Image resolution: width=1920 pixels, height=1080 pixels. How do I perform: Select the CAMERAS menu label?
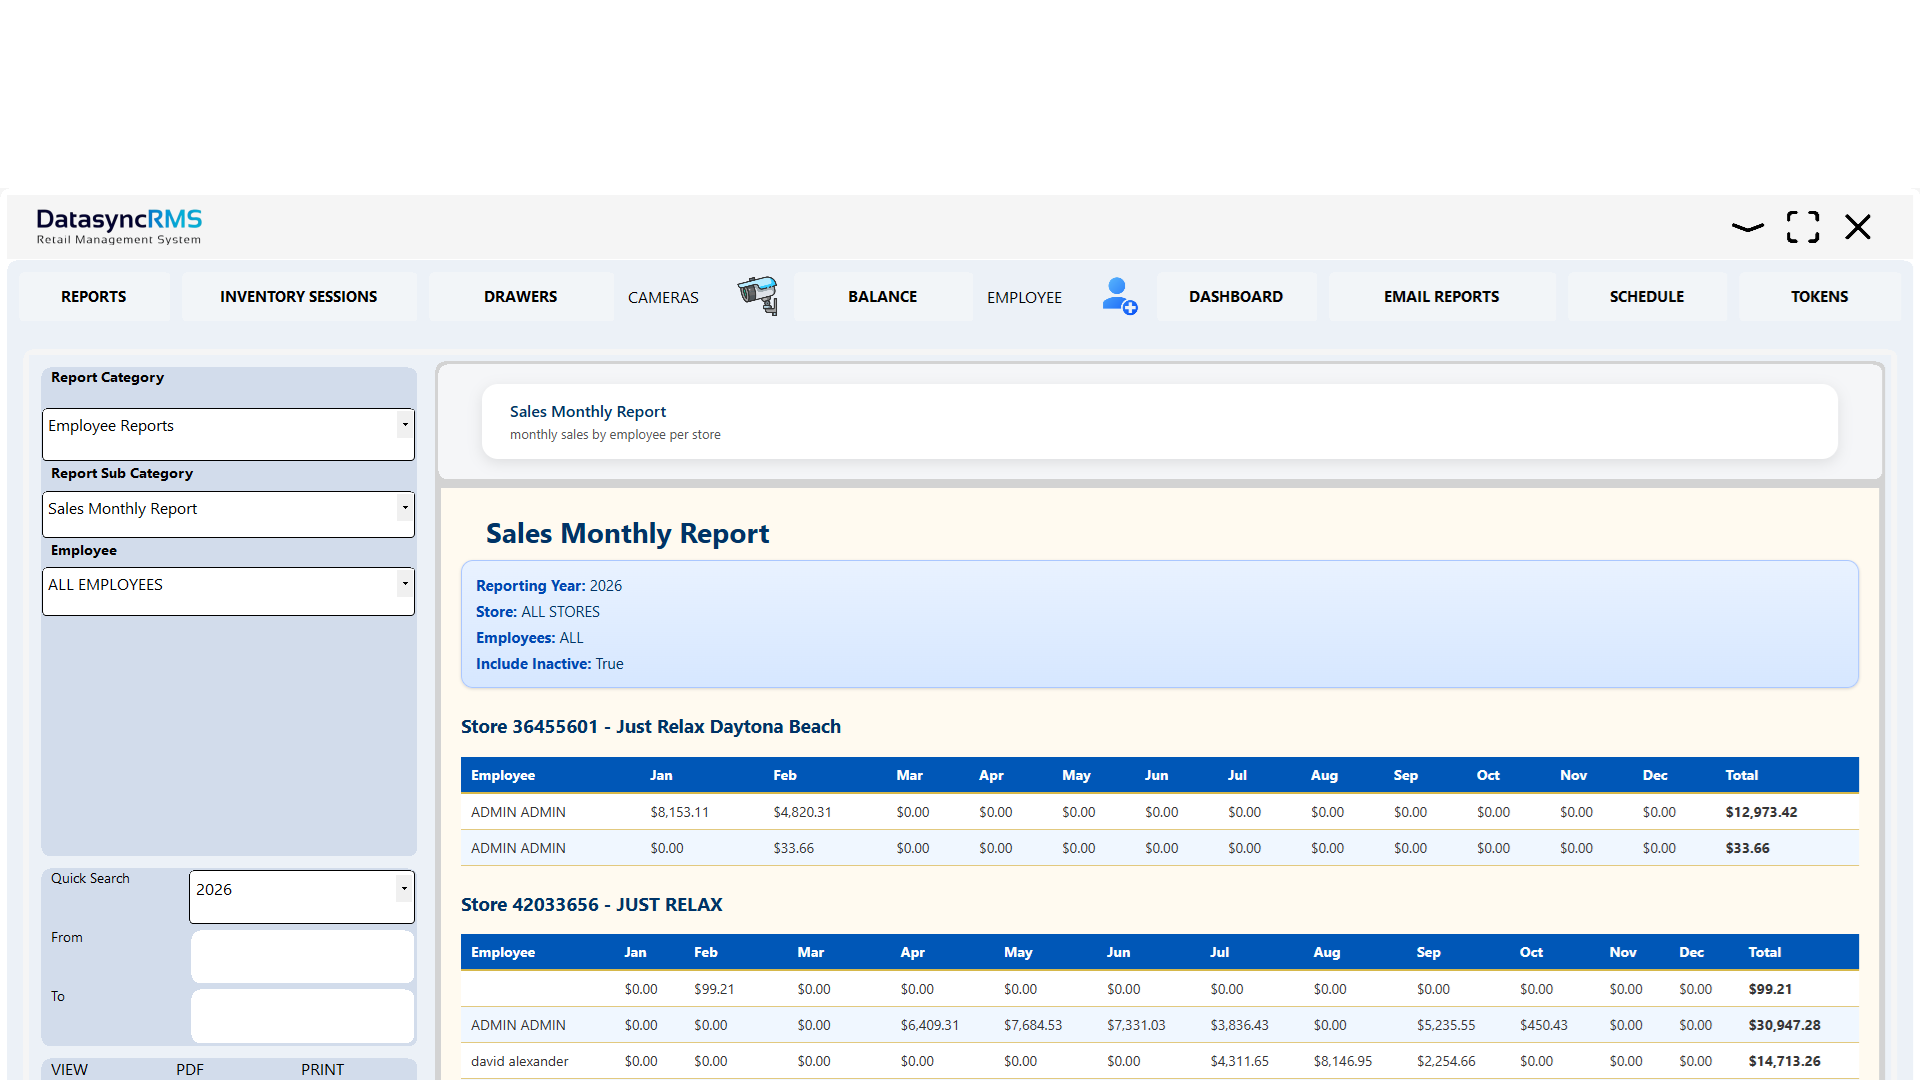[x=663, y=297]
